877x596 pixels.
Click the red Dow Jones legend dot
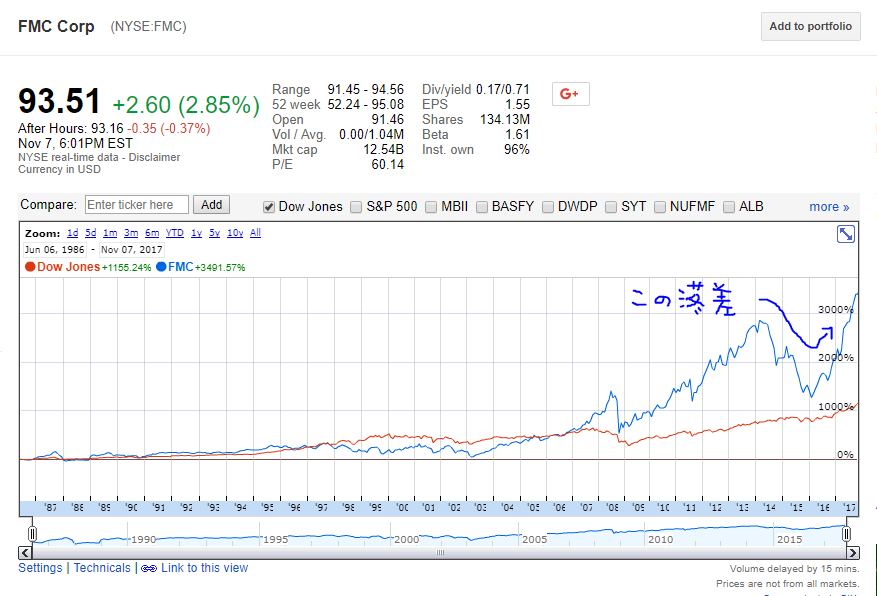[x=30, y=267]
